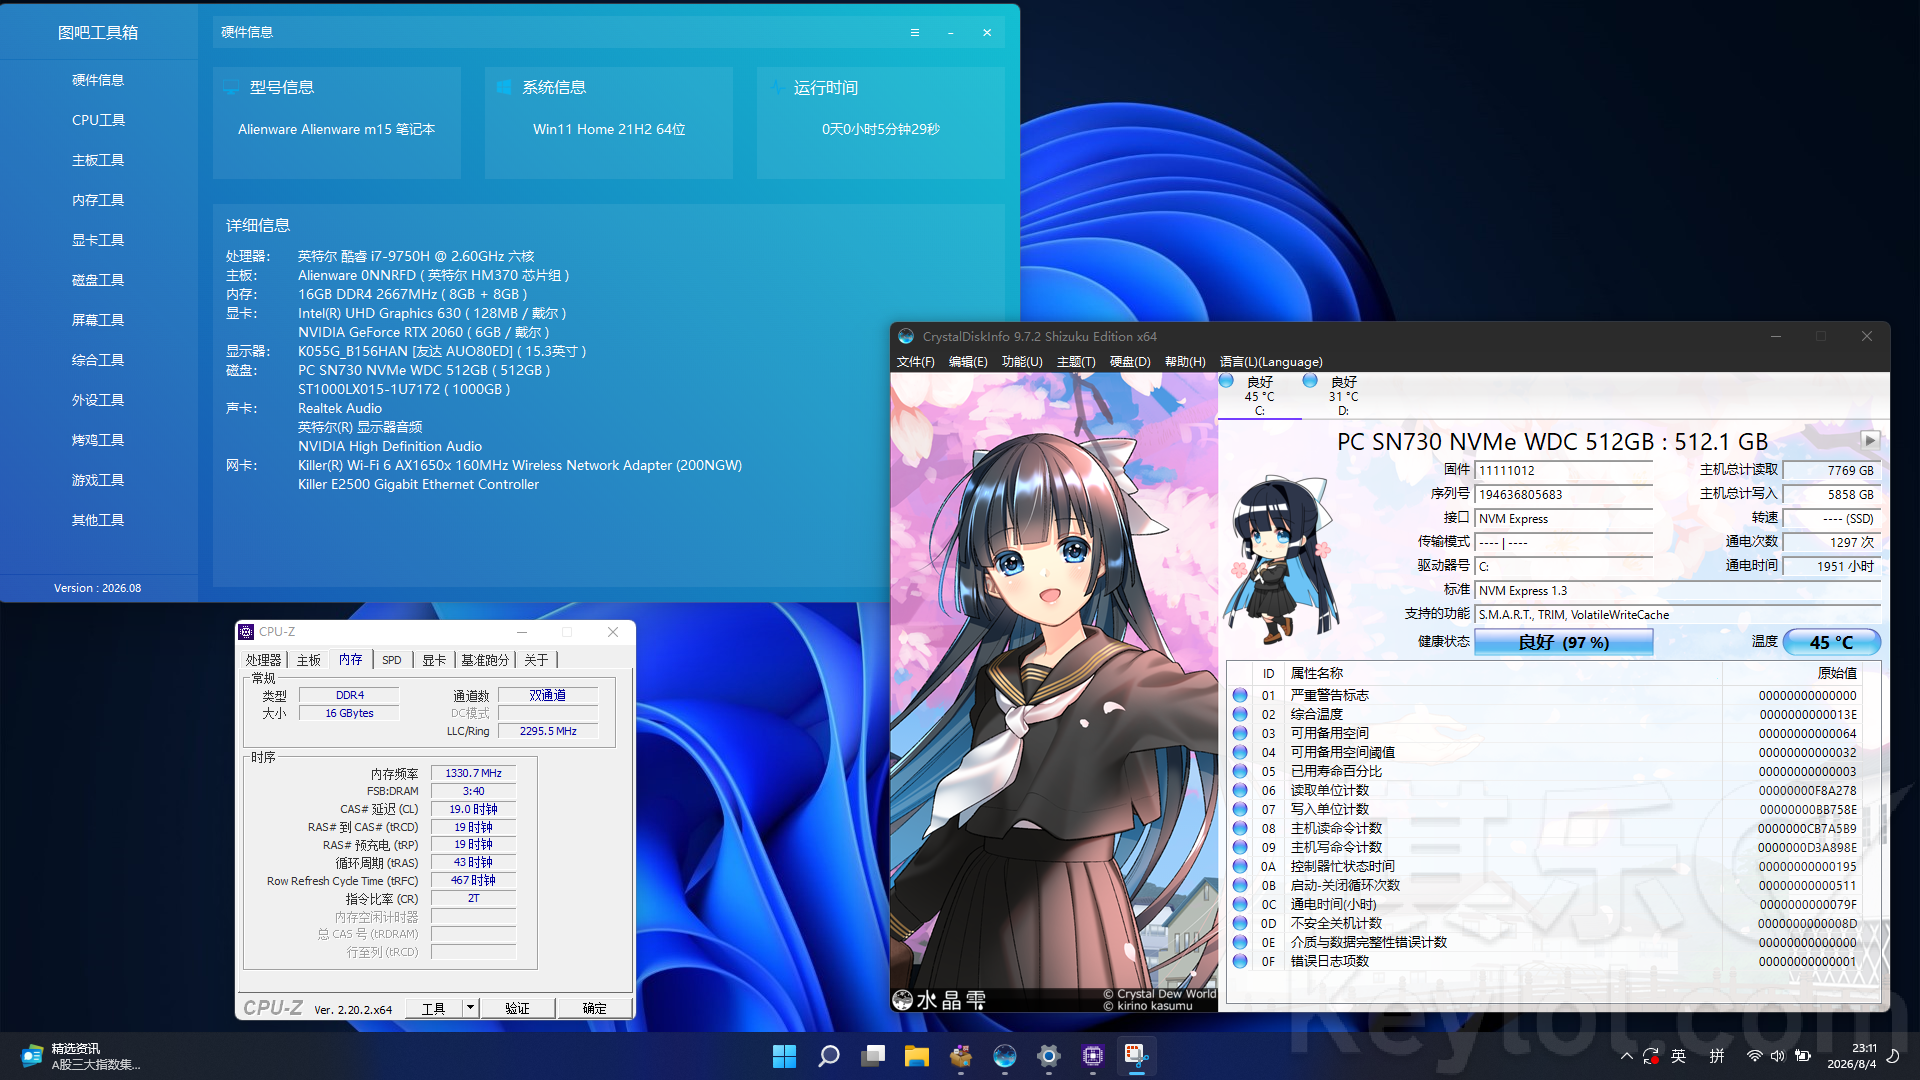
Task: Select the D: disk tab at 31 °C
Action: [1343, 396]
